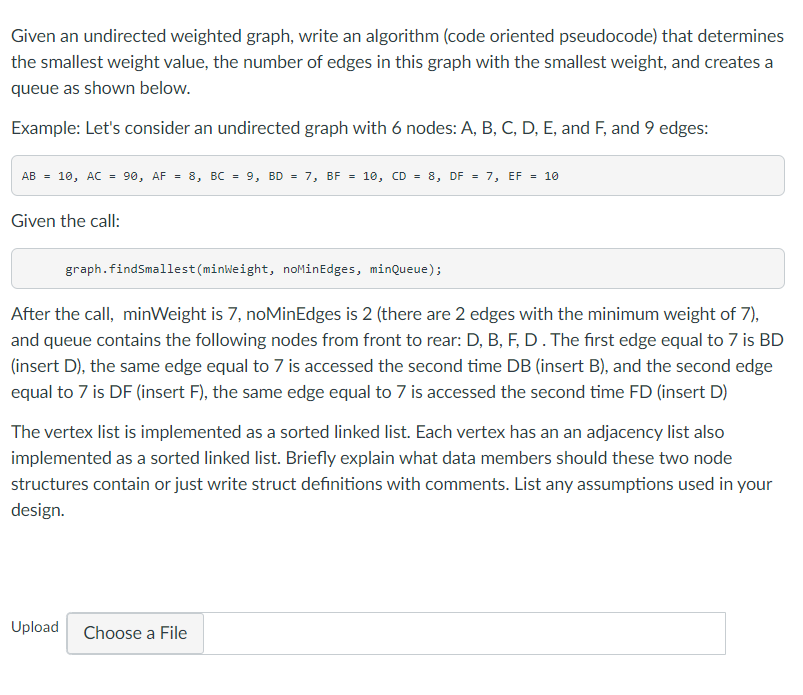
Task: Click the first paragraph of the problem statement
Action: pyautogui.click(x=395, y=62)
